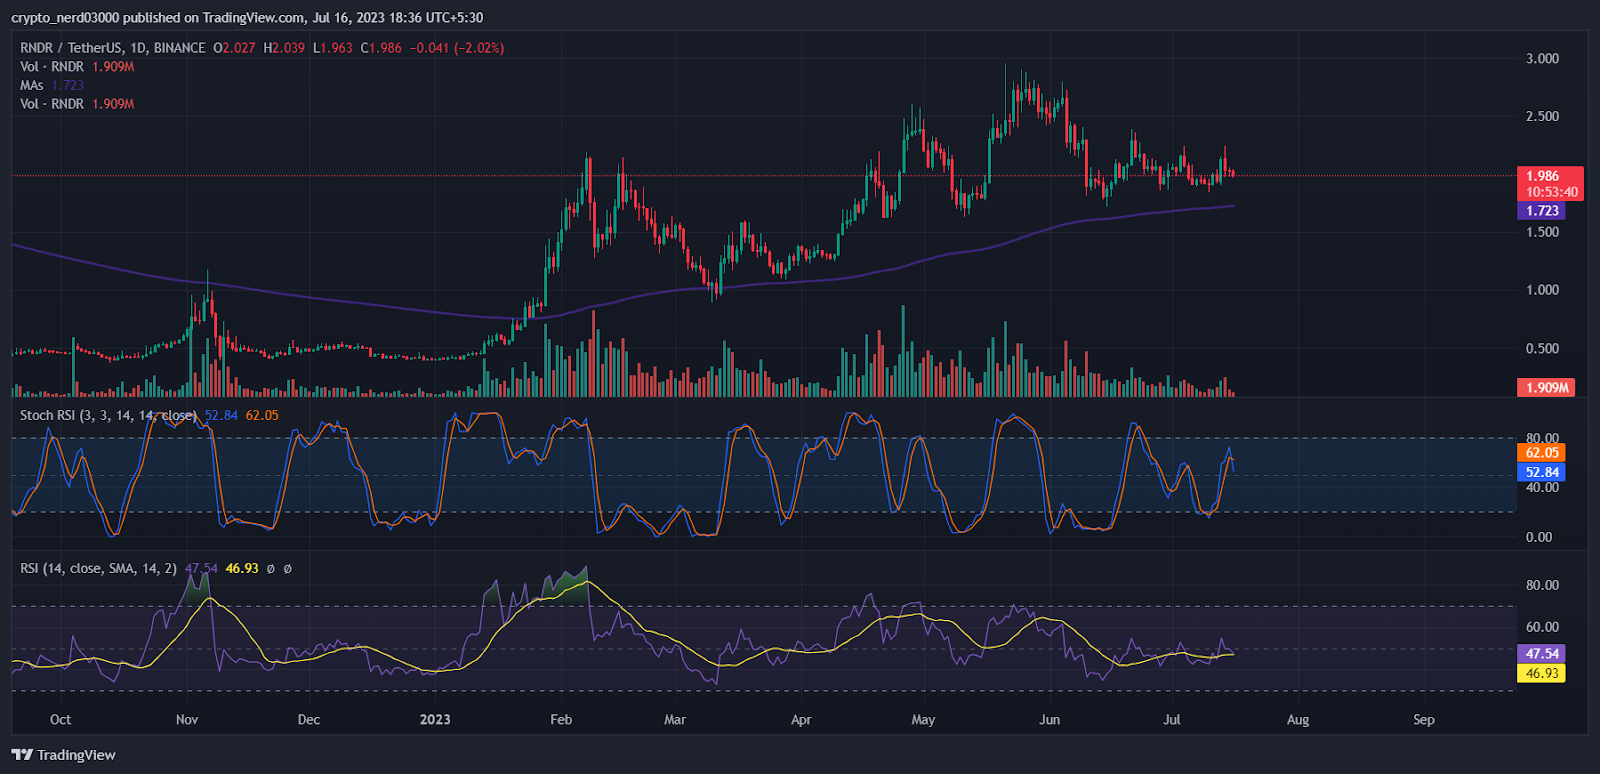Select the MAs indicator legend label

pyautogui.click(x=32, y=85)
